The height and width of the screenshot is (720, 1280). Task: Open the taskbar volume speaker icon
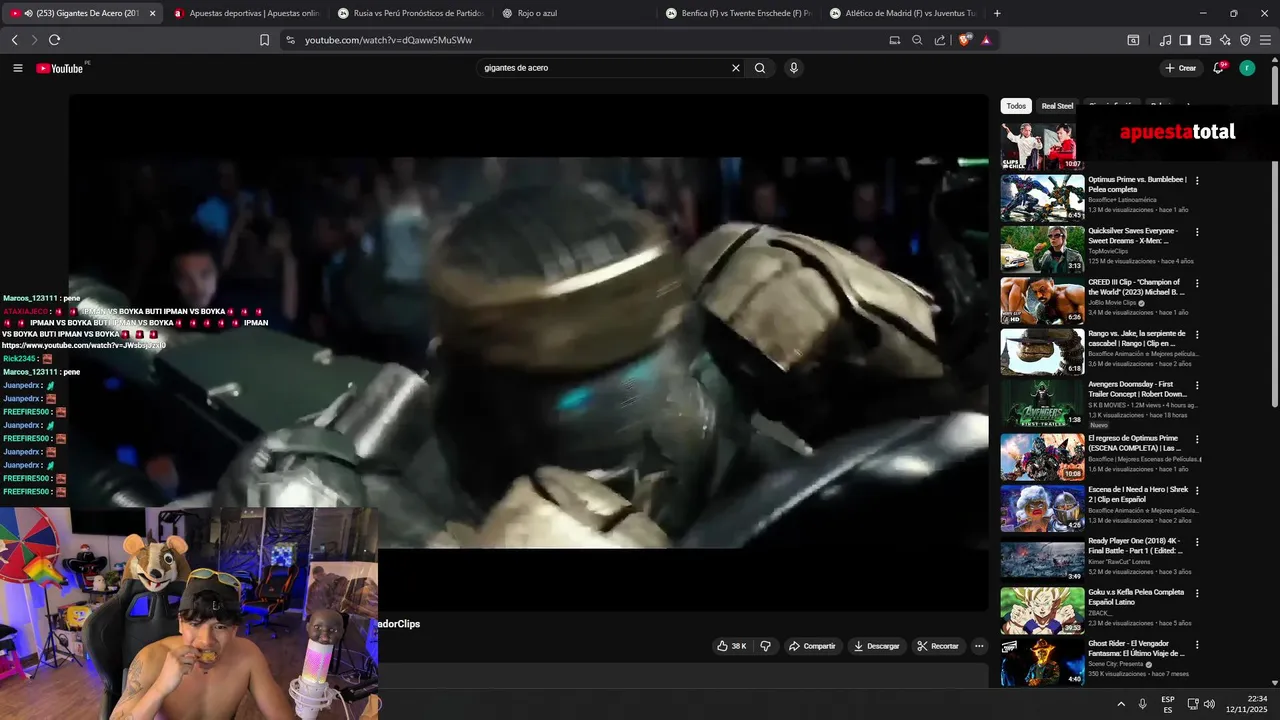pyautogui.click(x=1209, y=704)
